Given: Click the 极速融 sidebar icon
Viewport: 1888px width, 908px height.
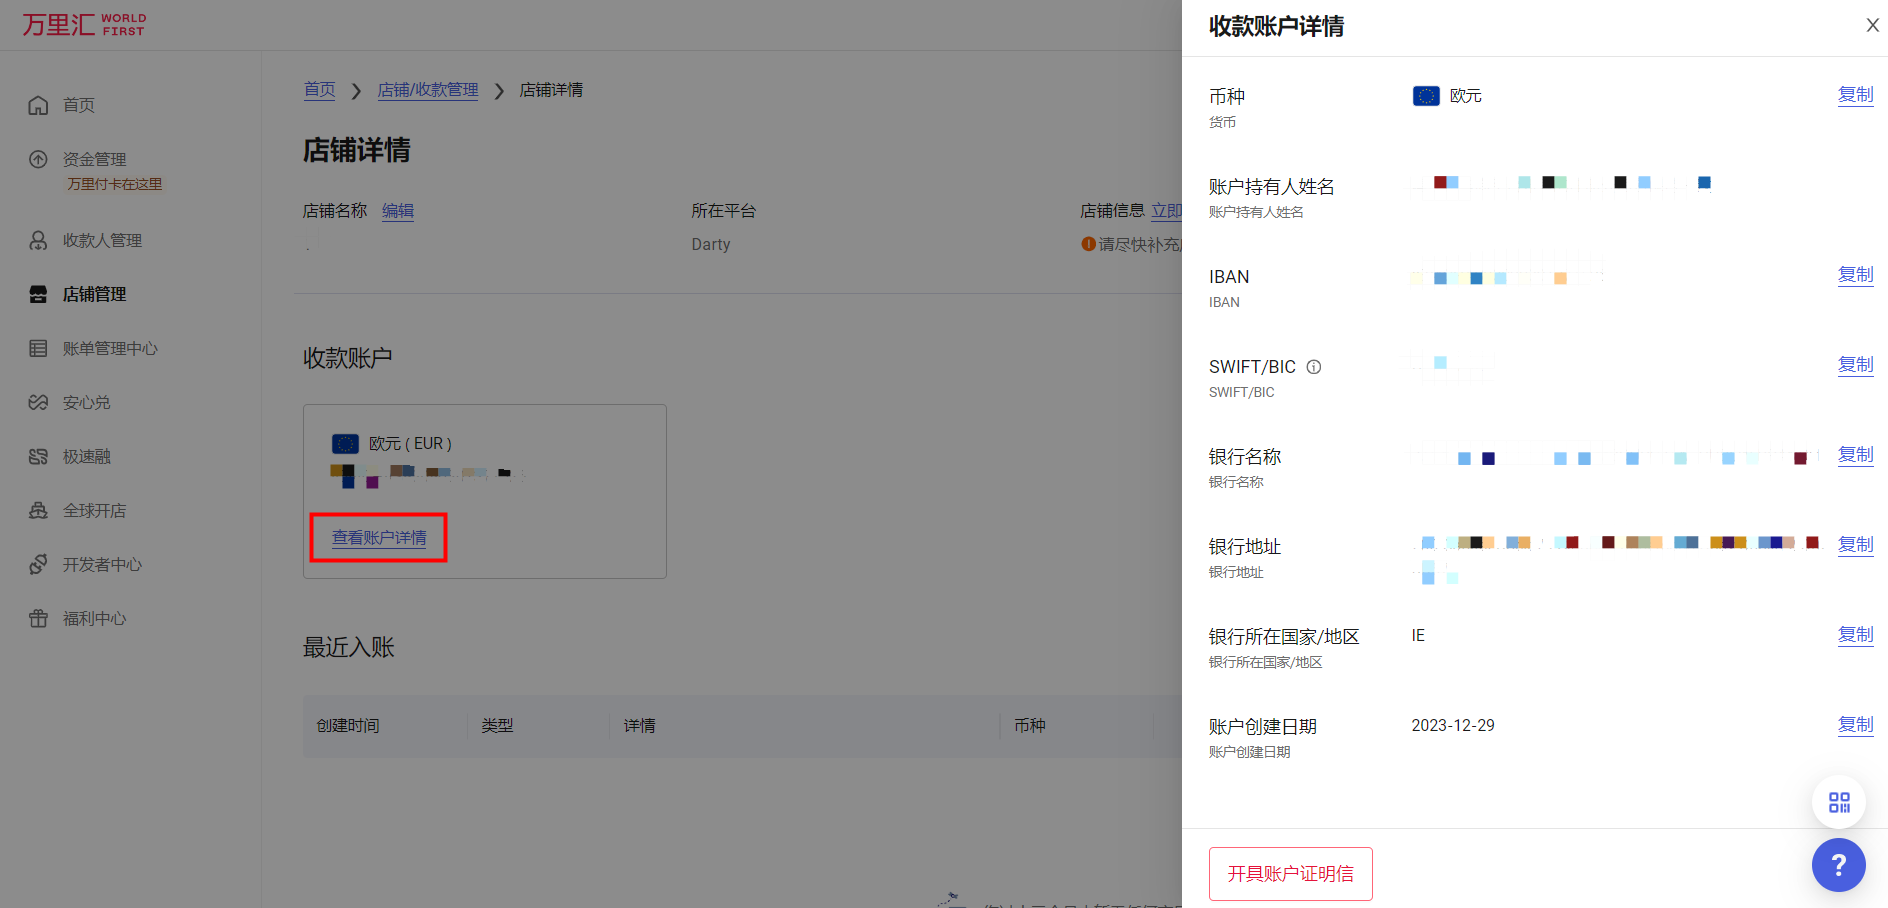Looking at the screenshot, I should [x=38, y=456].
